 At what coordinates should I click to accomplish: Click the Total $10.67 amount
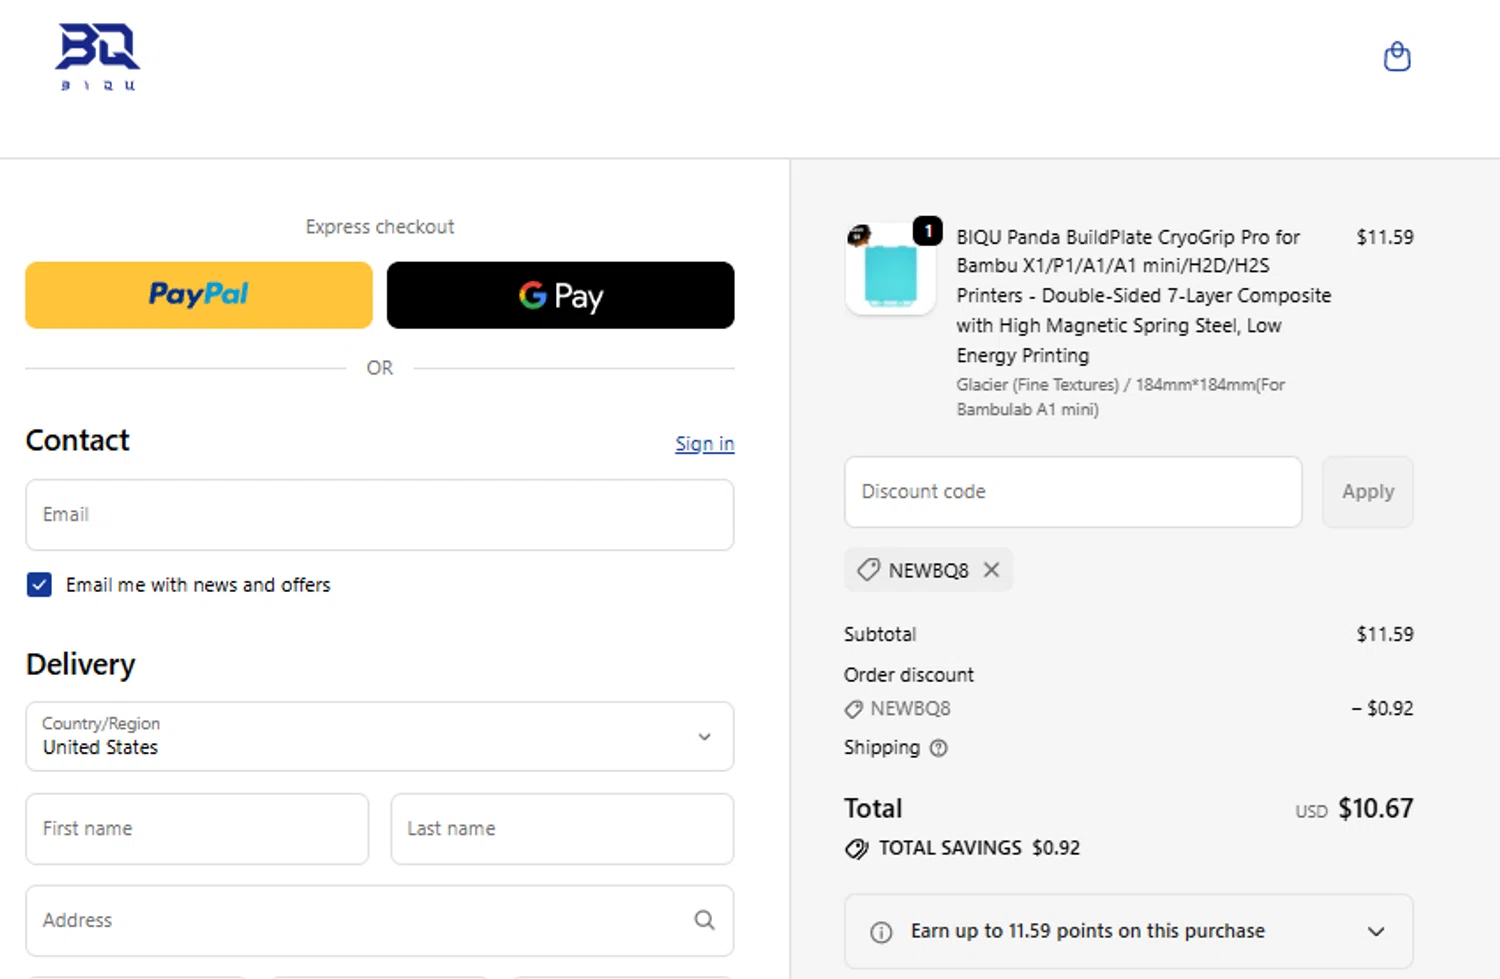[1375, 808]
